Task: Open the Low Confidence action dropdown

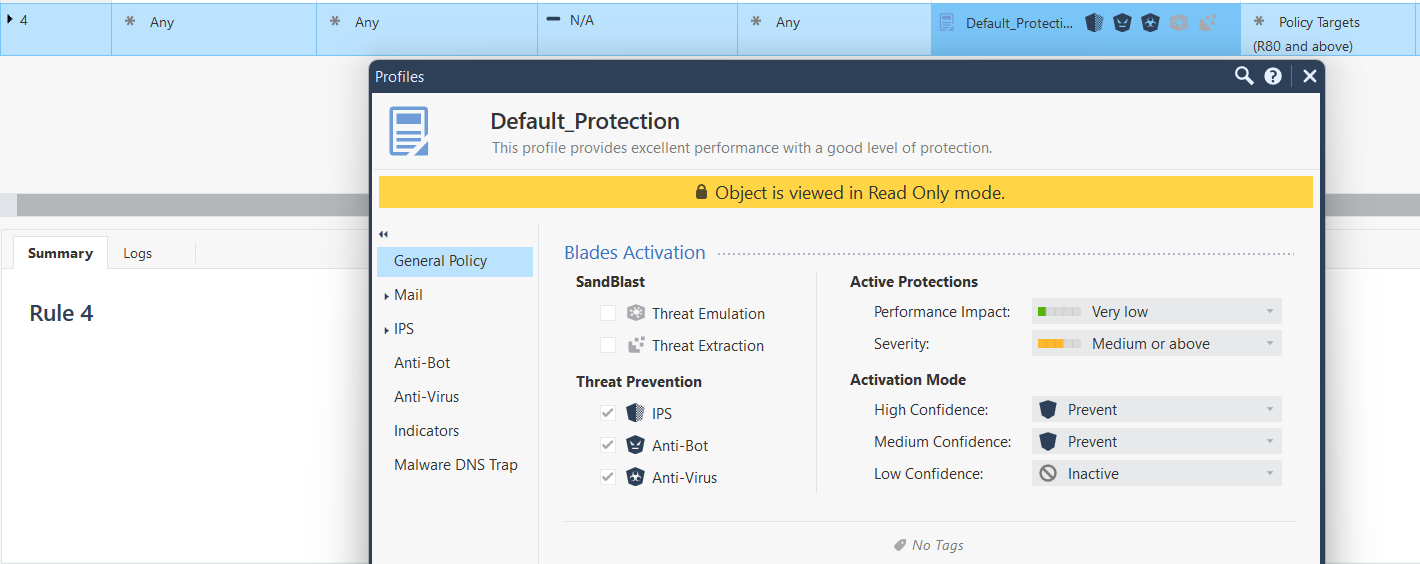Action: coord(1157,474)
